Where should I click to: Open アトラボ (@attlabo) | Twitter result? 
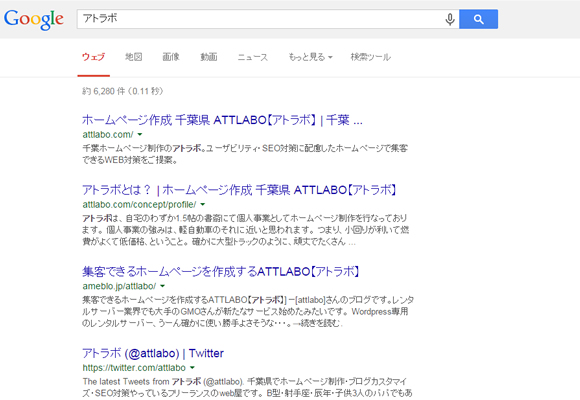[153, 353]
